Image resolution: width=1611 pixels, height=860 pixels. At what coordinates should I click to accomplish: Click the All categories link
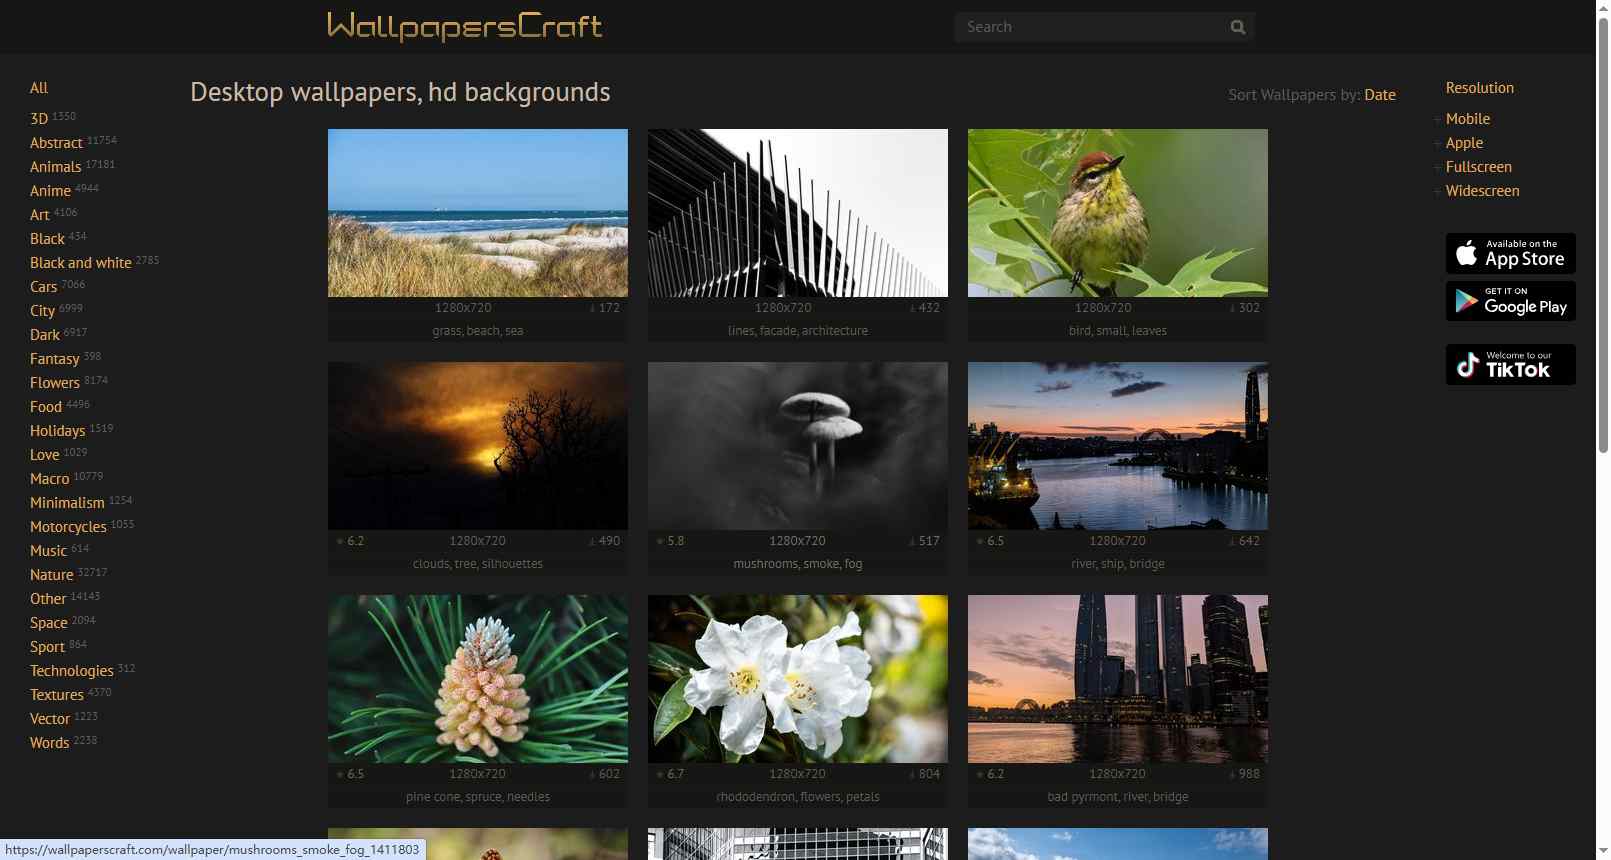[39, 88]
